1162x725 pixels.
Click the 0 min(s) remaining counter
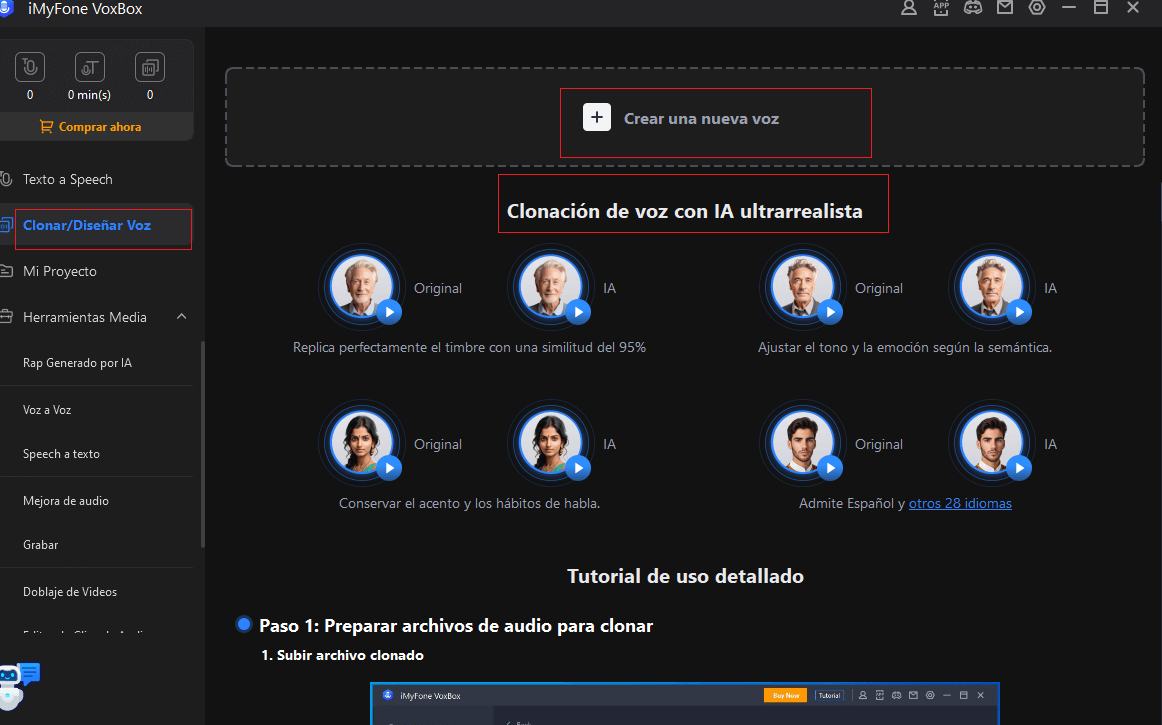[x=90, y=95]
